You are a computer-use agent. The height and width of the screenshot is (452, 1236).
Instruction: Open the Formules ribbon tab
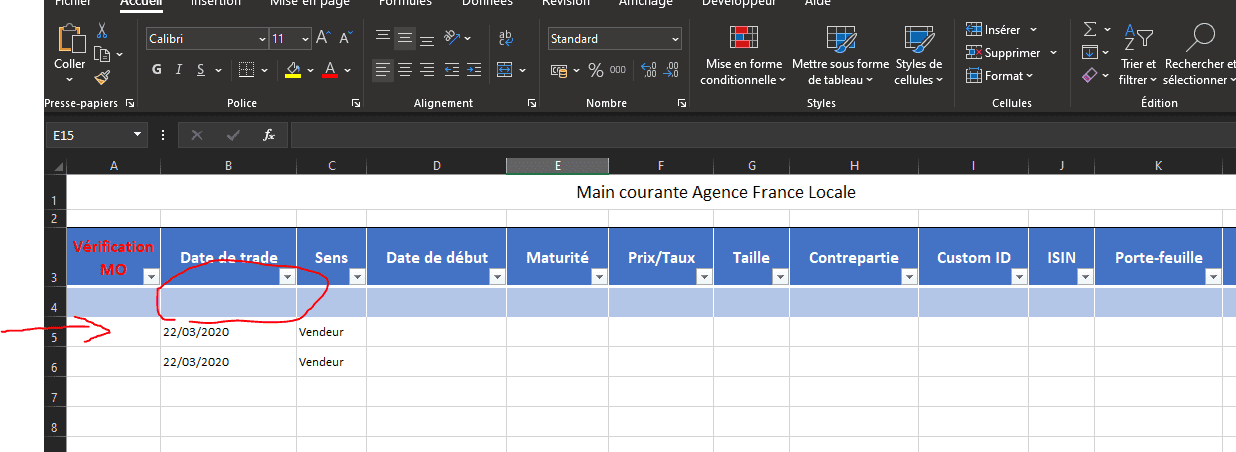(404, 3)
